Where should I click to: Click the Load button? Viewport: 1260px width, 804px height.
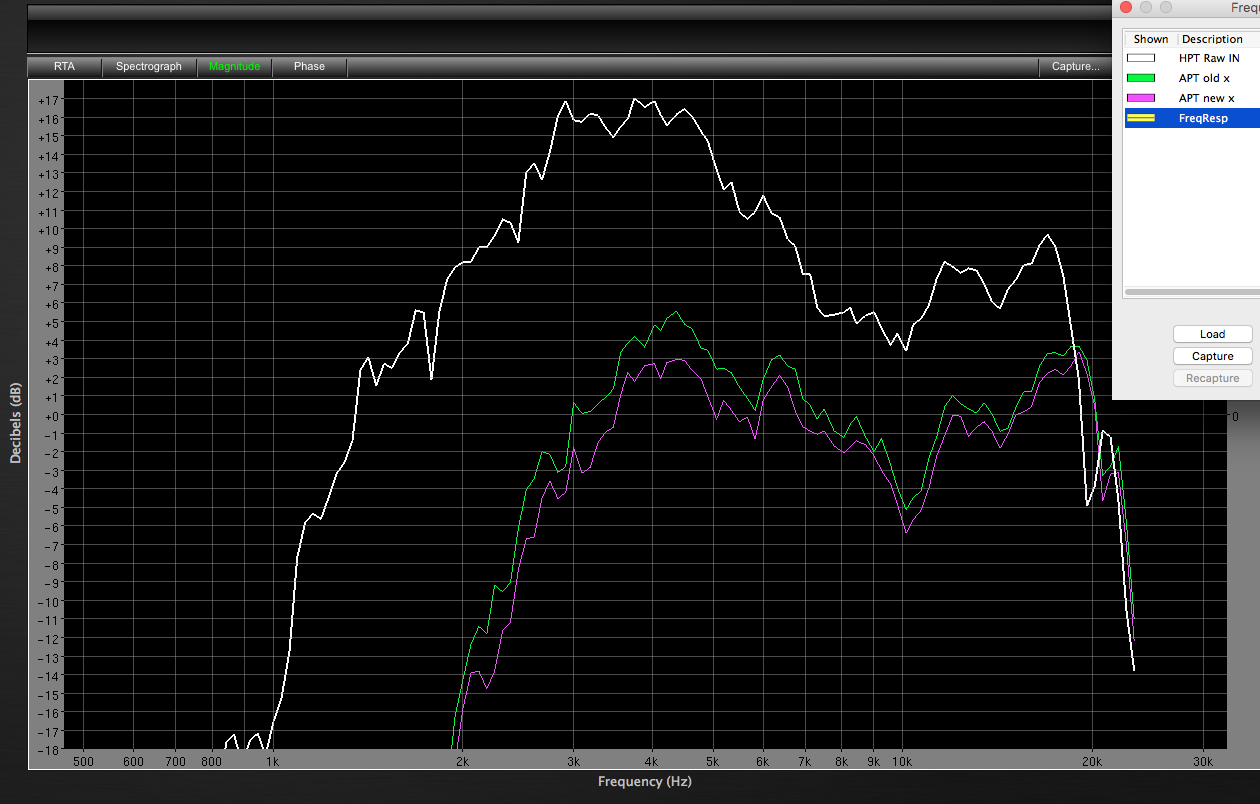coord(1212,334)
